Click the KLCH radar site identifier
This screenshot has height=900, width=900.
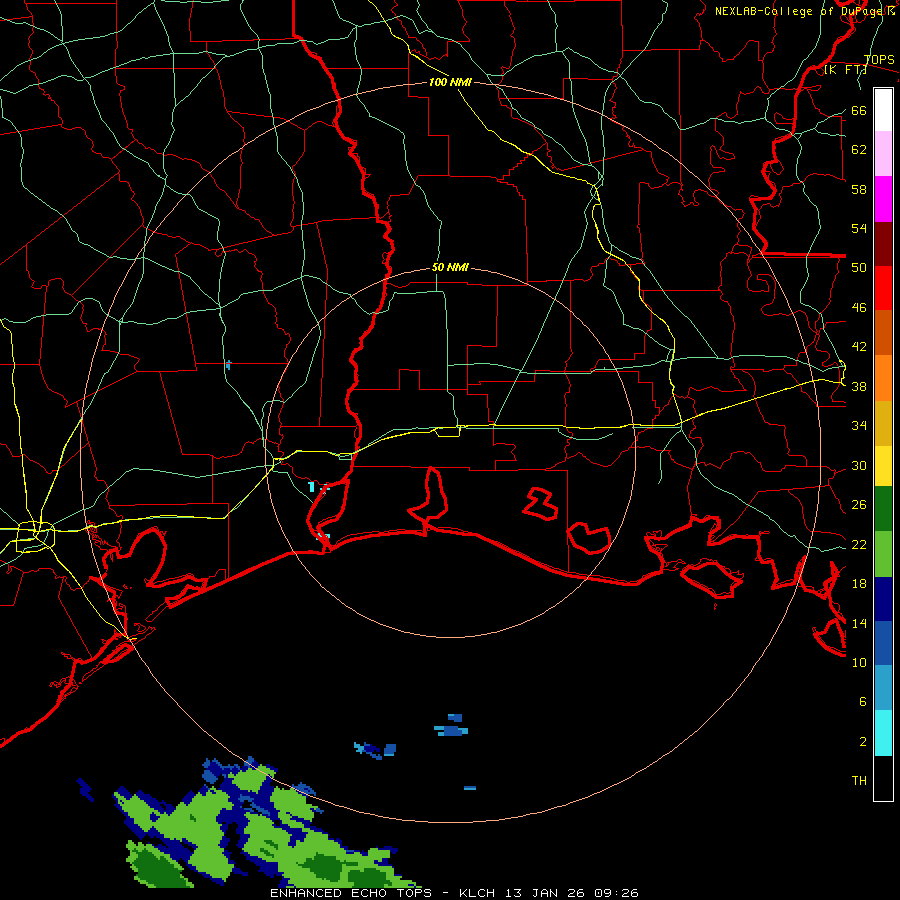[477, 893]
